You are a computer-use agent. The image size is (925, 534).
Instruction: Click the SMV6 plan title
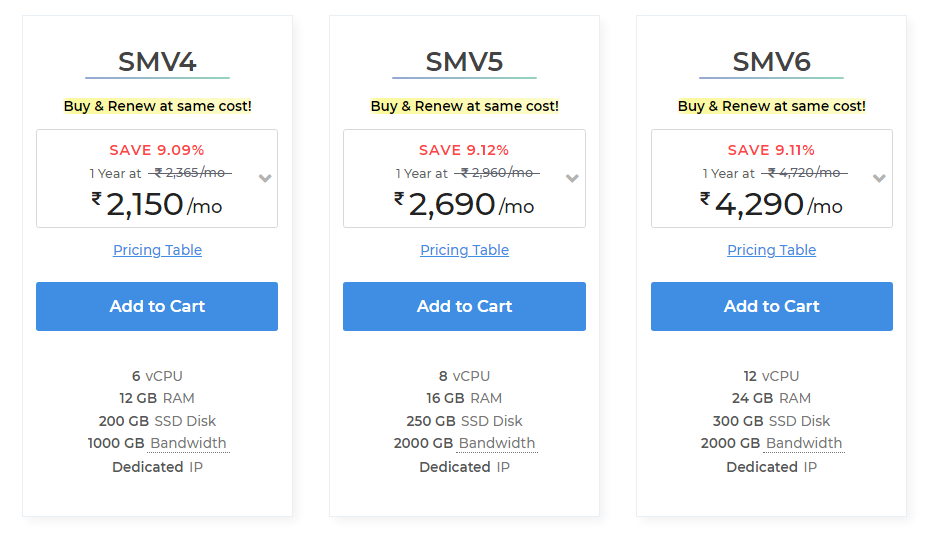tap(771, 62)
